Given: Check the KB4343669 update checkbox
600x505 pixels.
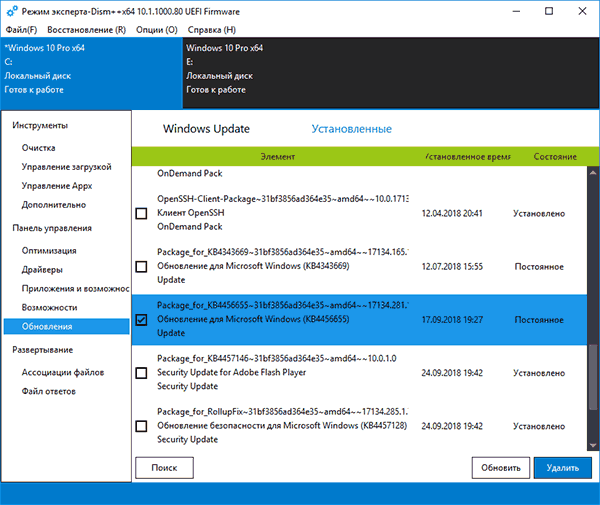Looking at the screenshot, I should point(141,267).
